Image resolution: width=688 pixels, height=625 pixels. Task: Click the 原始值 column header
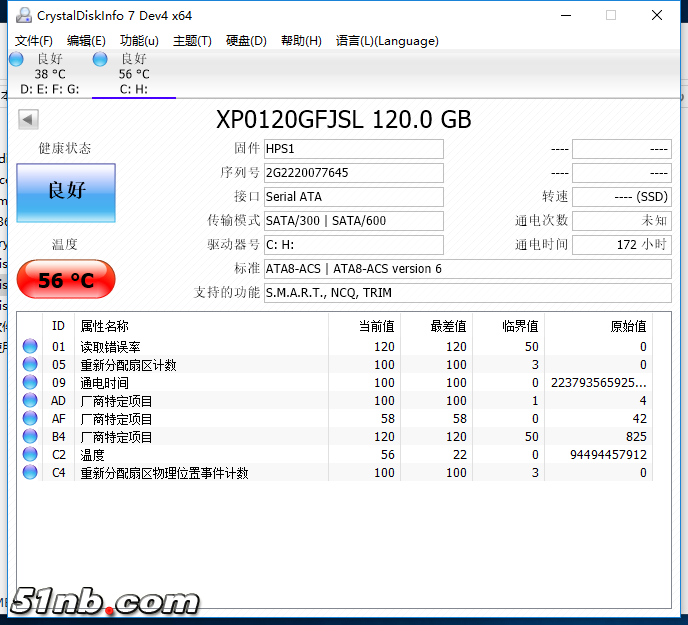click(x=628, y=326)
